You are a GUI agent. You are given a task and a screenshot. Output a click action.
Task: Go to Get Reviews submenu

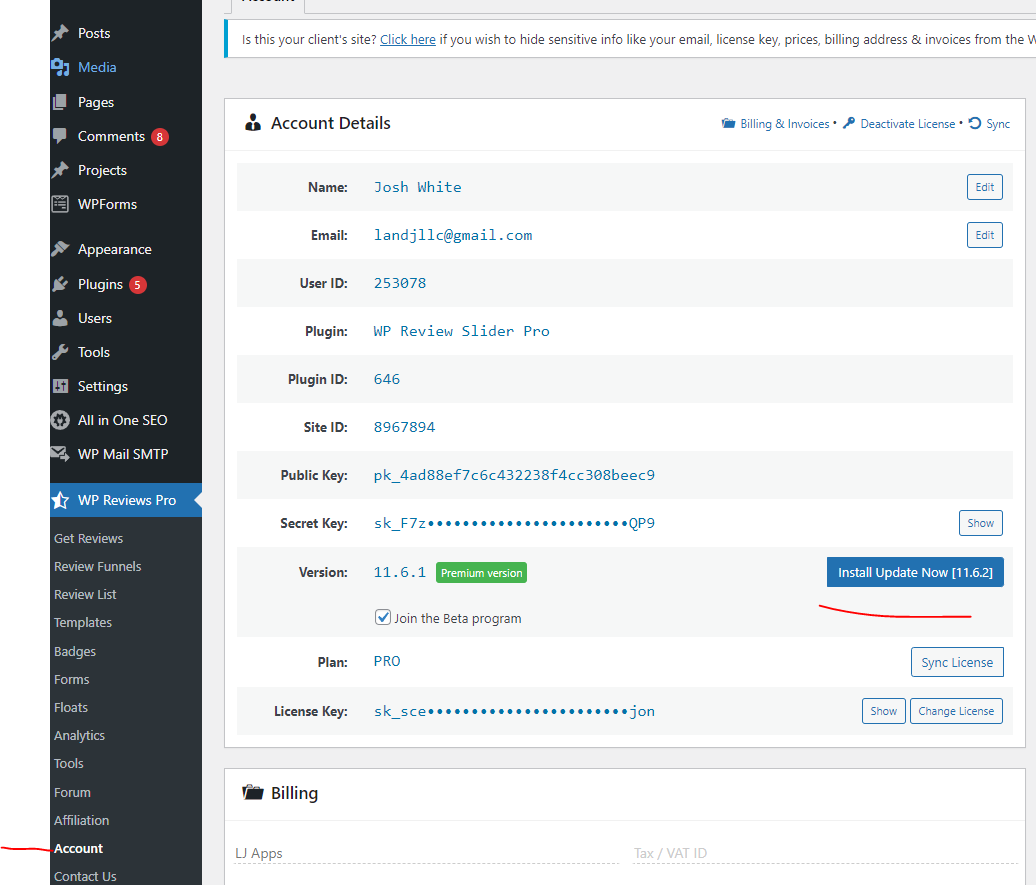point(89,539)
